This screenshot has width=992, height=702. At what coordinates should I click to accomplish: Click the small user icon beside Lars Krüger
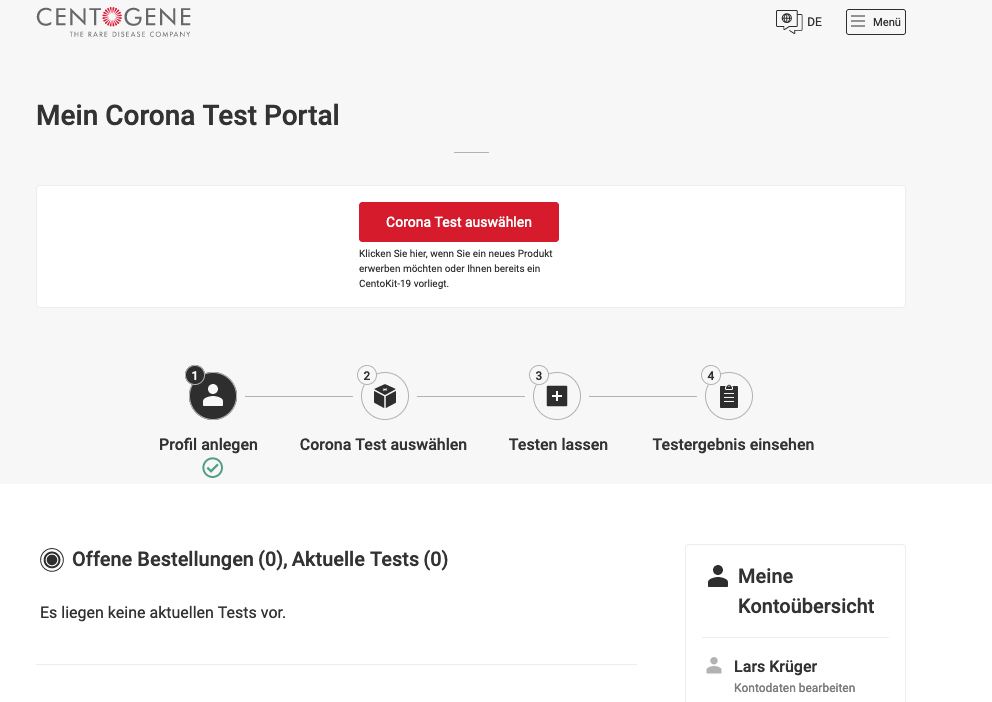[x=714, y=666]
